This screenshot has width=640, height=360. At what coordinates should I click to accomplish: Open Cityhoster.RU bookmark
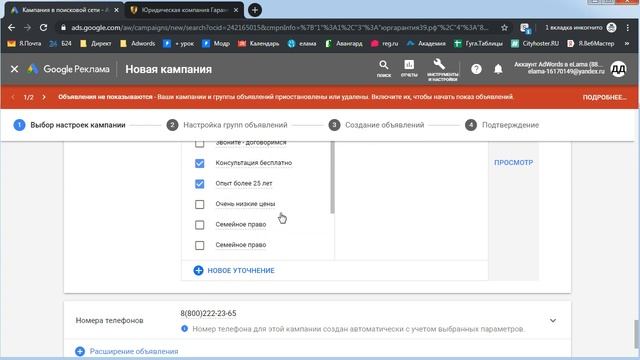point(535,43)
